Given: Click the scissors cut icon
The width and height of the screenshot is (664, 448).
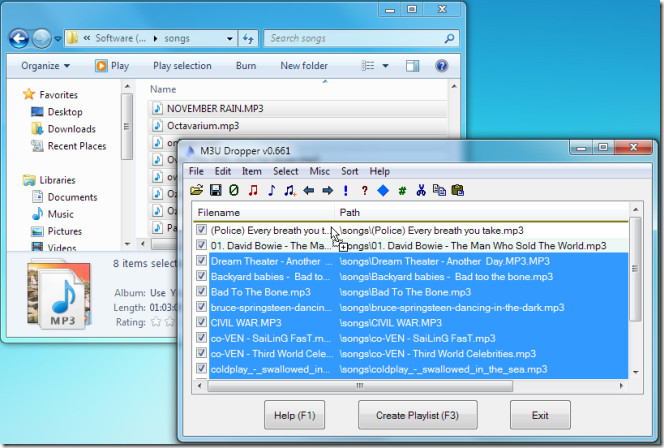Looking at the screenshot, I should [x=421, y=190].
